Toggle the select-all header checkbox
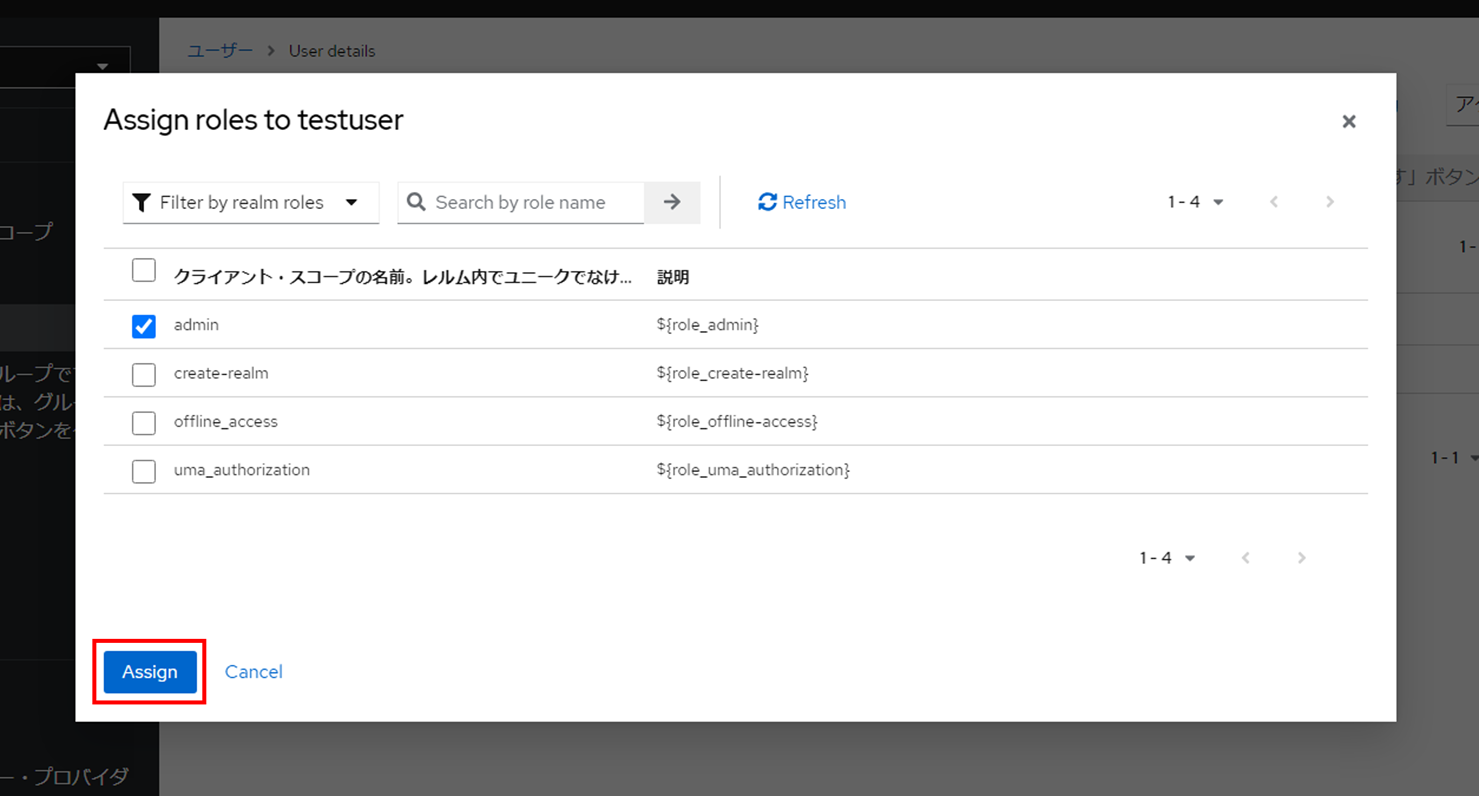The image size is (1479, 796). pos(144,271)
